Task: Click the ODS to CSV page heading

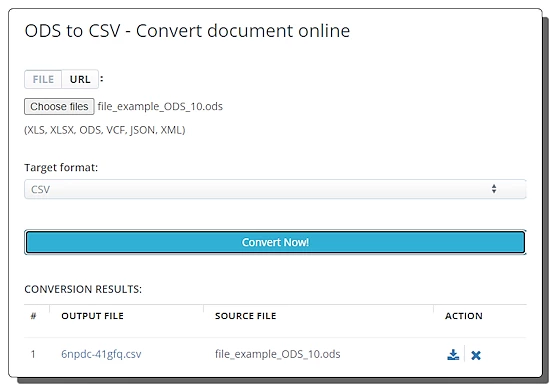Action: [187, 31]
